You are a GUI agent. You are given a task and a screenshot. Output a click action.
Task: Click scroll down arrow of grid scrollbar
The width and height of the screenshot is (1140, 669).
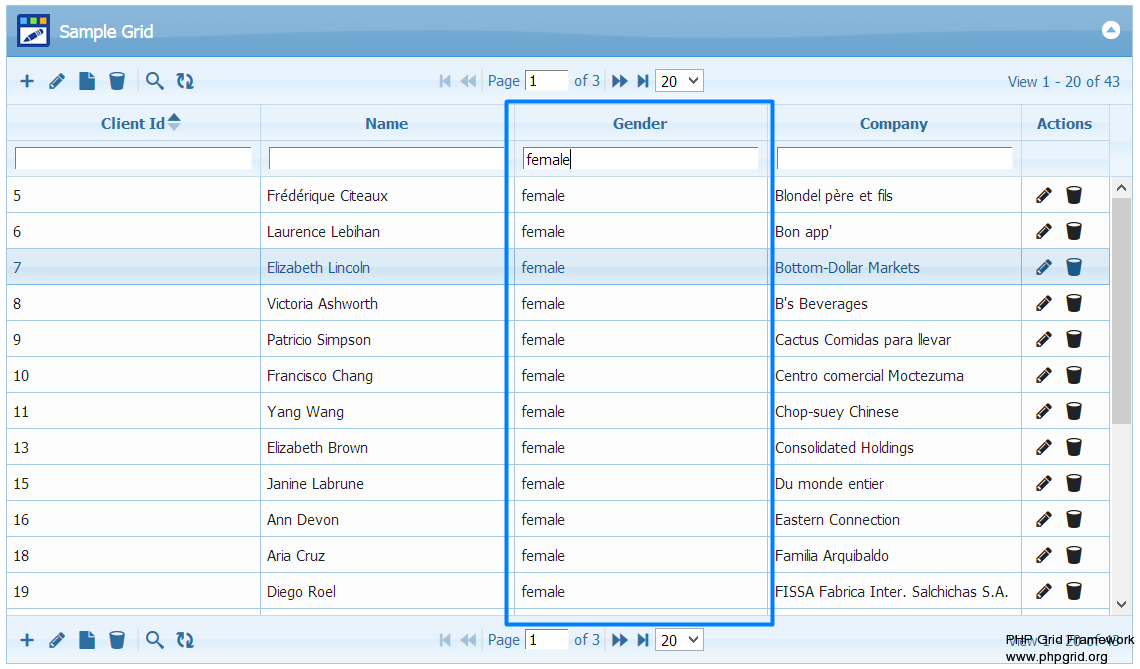1121,604
